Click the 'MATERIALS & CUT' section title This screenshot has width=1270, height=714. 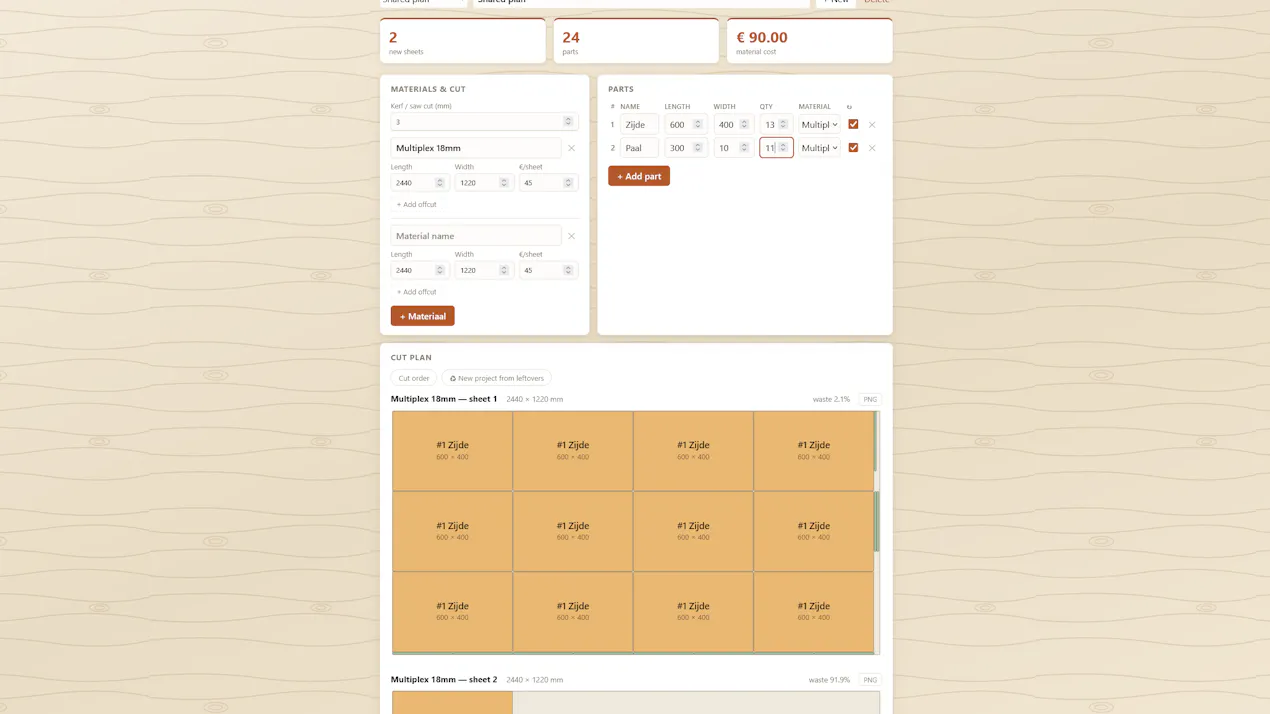click(x=428, y=89)
